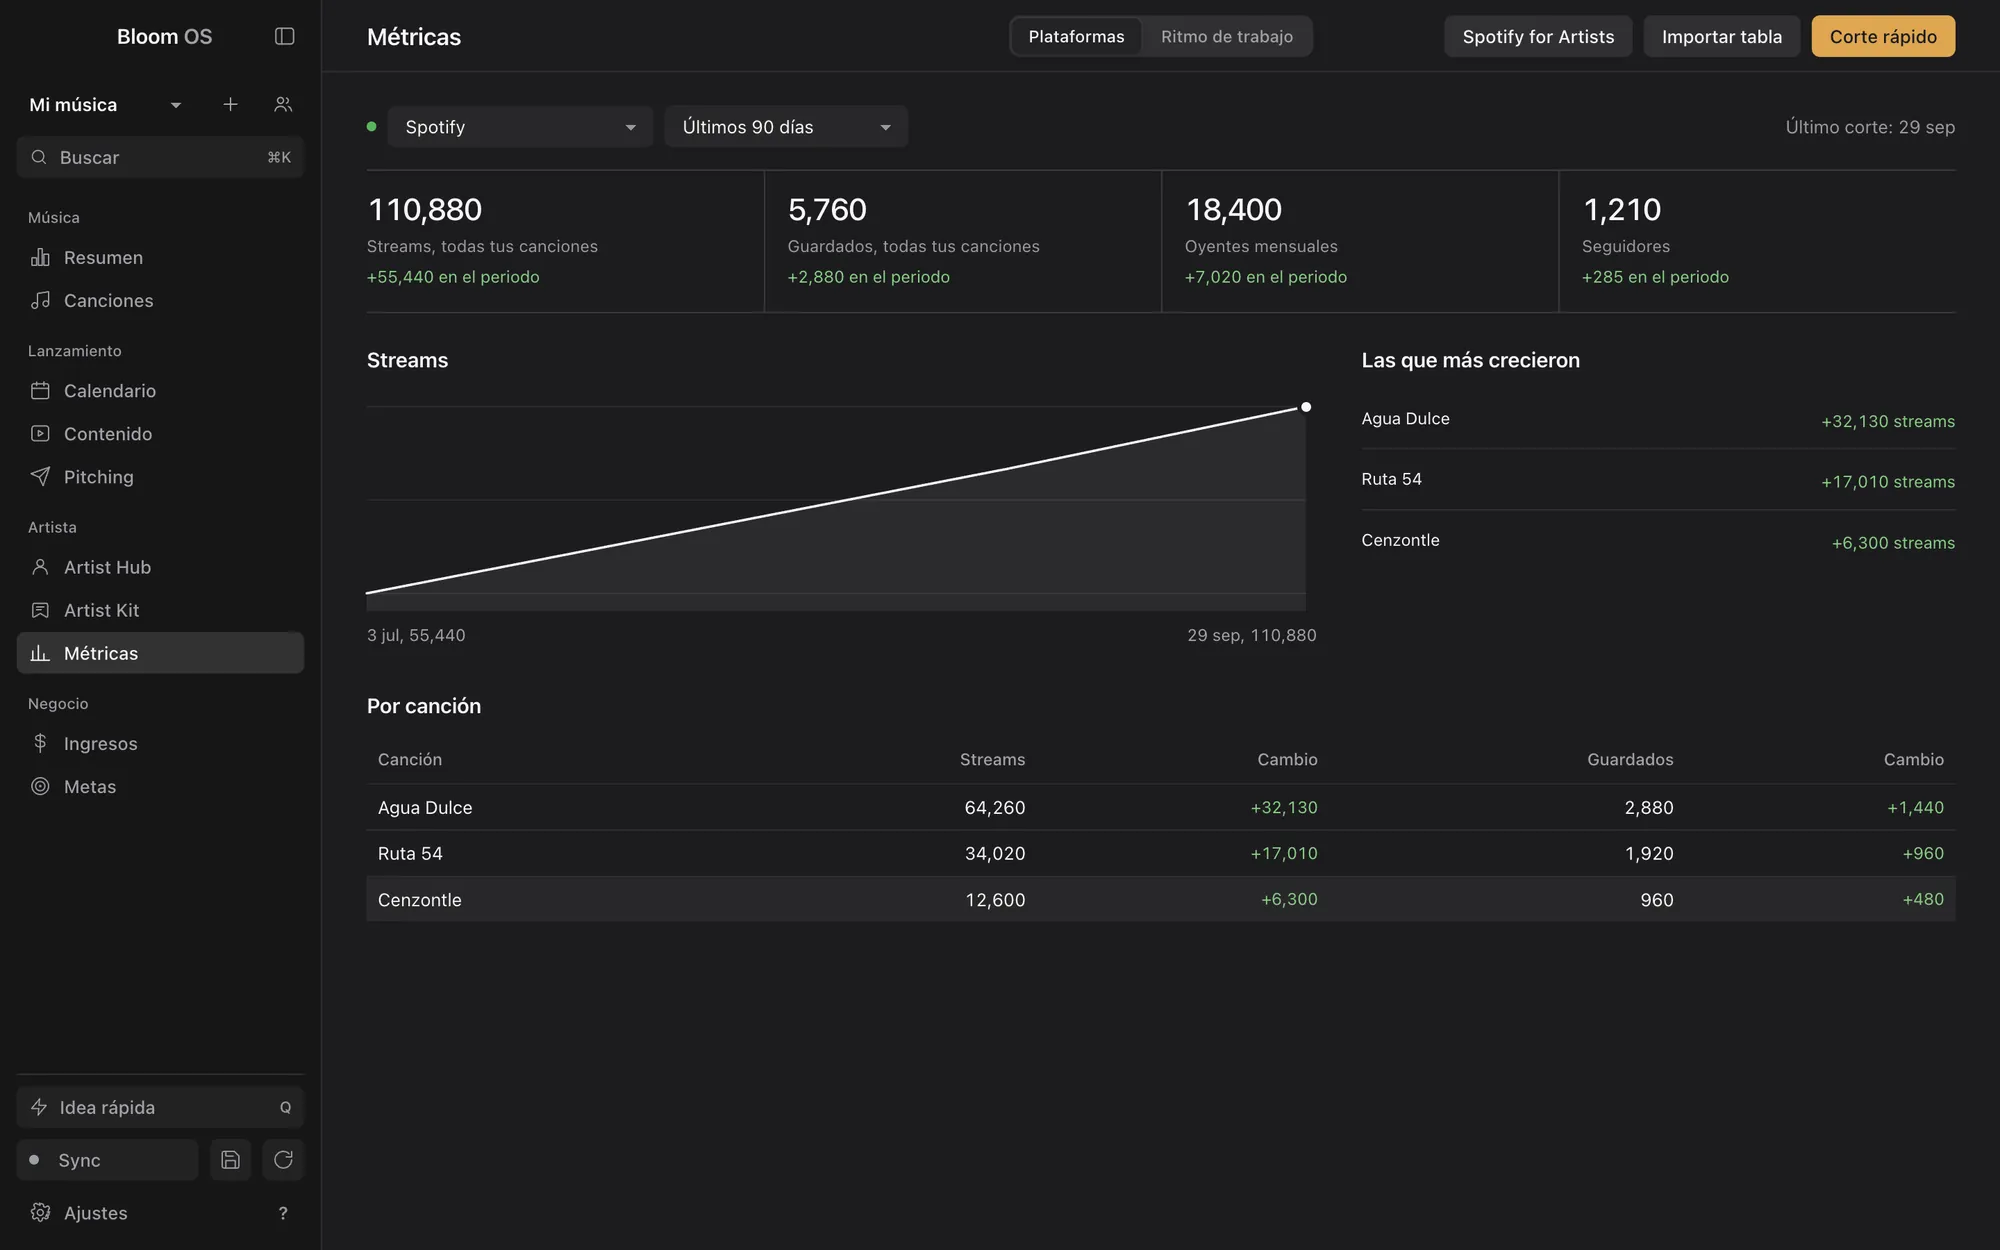Open Ajustes via the gear icon
The image size is (2000, 1250).
pyautogui.click(x=40, y=1212)
